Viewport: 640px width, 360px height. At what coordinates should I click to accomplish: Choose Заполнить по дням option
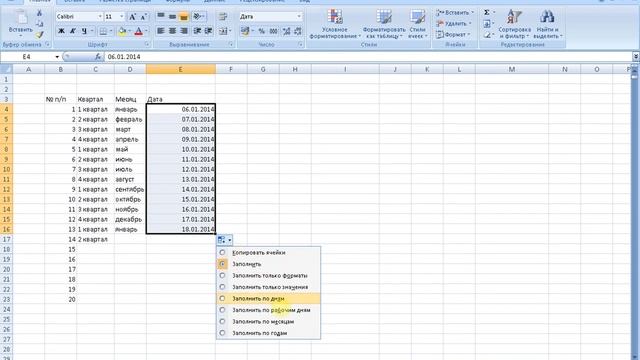tap(269, 298)
